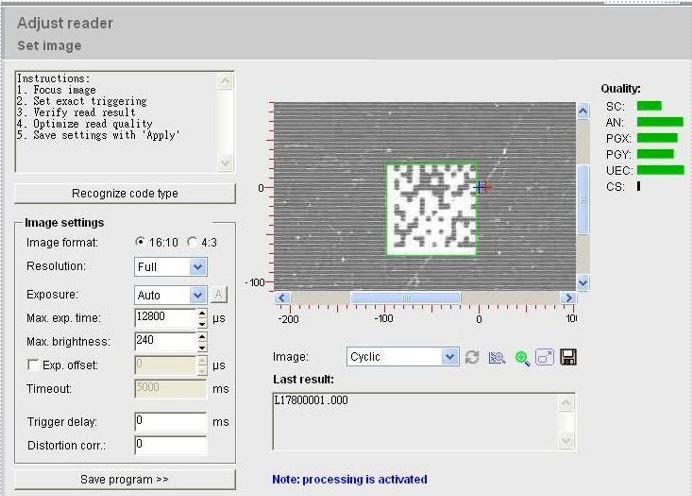Select the 4:3 image format
This screenshot has height=496, width=692.
coord(192,242)
